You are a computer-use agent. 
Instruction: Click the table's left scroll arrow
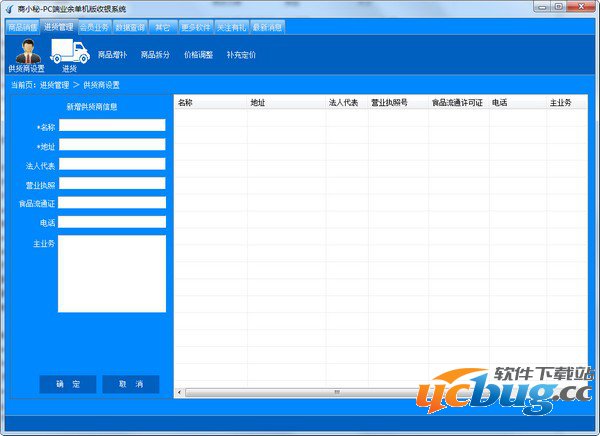(179, 392)
